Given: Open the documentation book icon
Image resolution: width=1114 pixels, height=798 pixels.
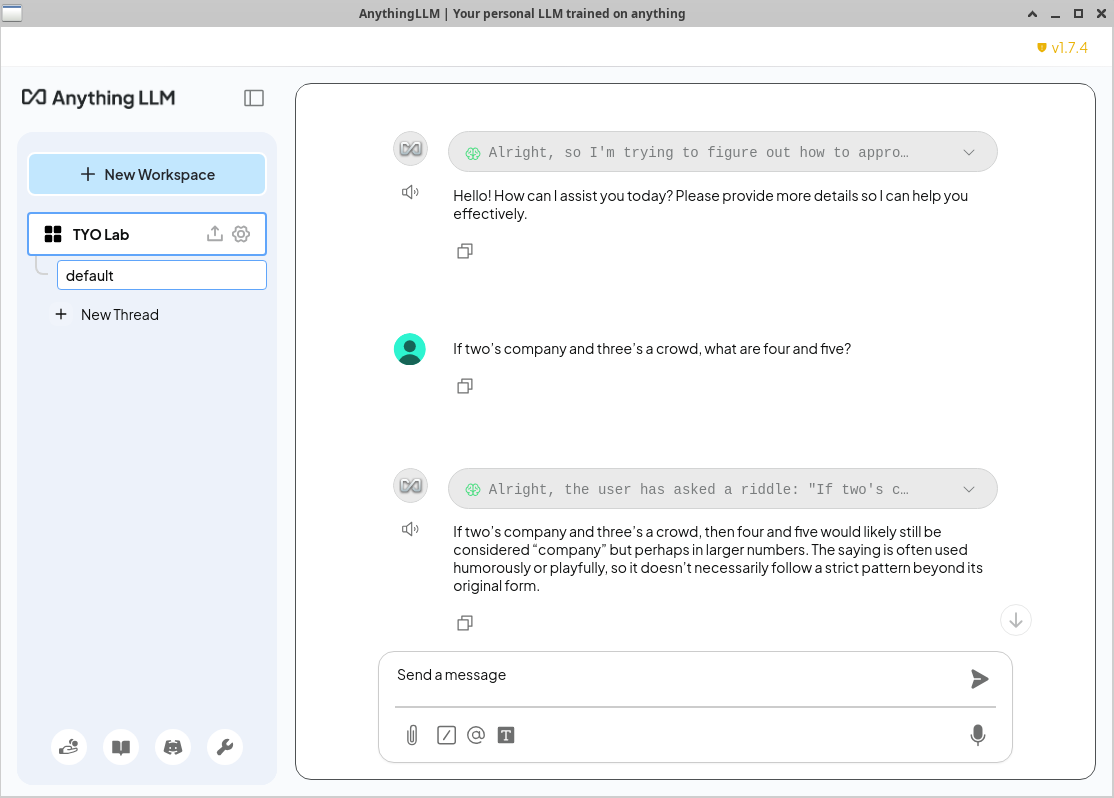Looking at the screenshot, I should (x=121, y=747).
